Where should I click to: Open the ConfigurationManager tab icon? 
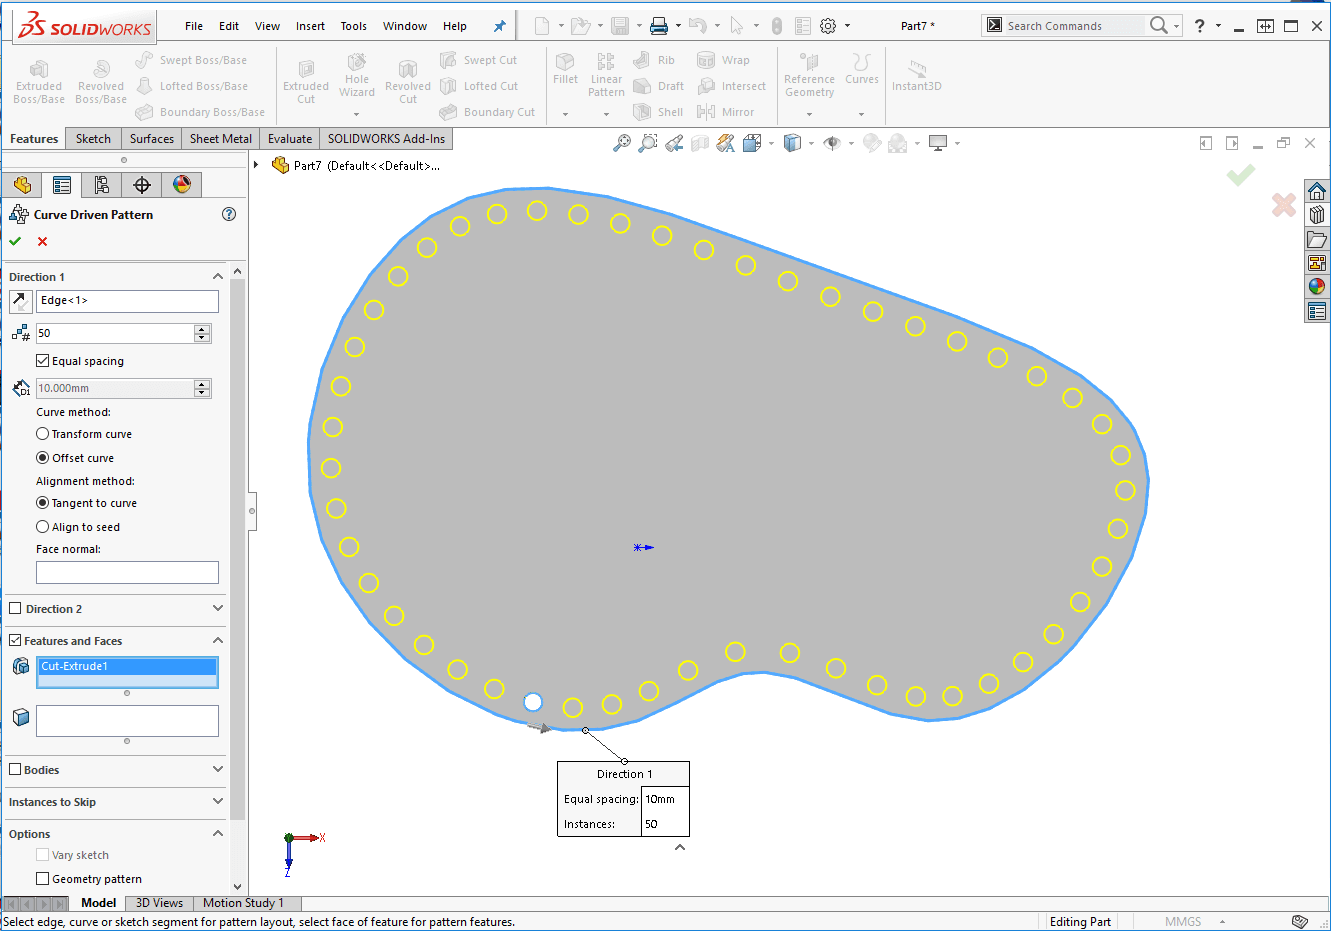coord(101,184)
